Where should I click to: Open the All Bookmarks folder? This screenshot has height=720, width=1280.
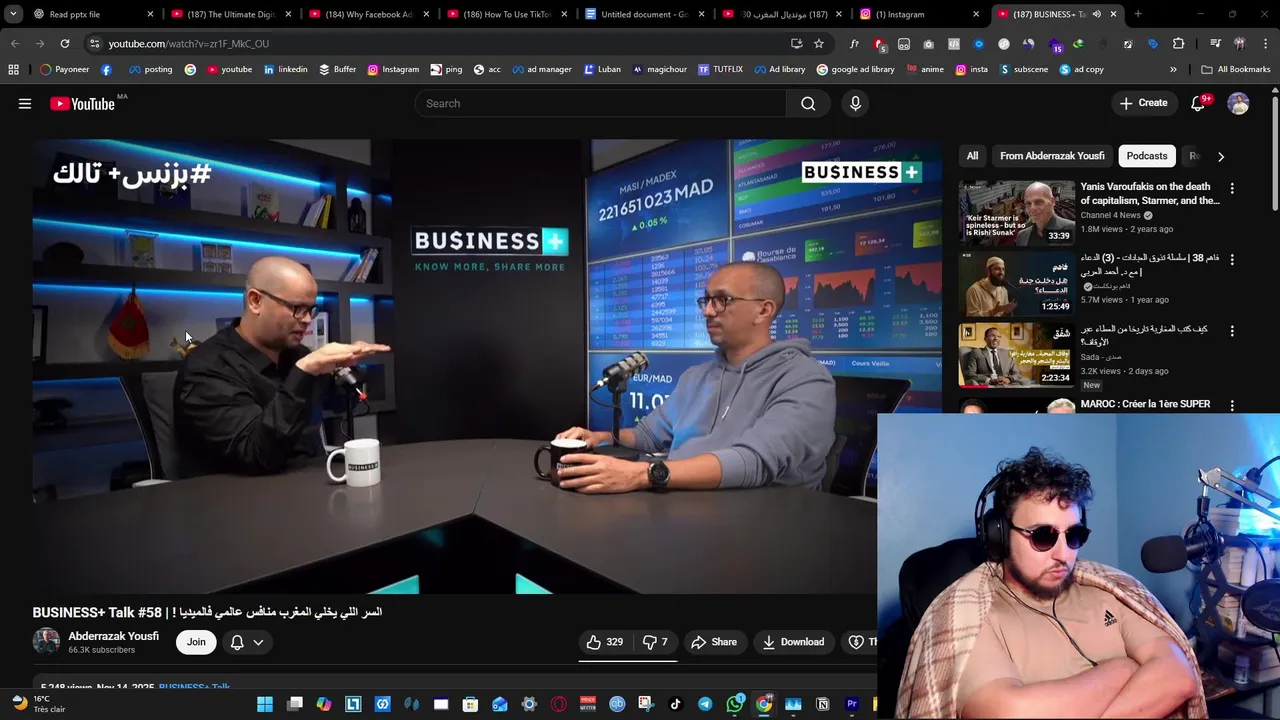[1235, 69]
